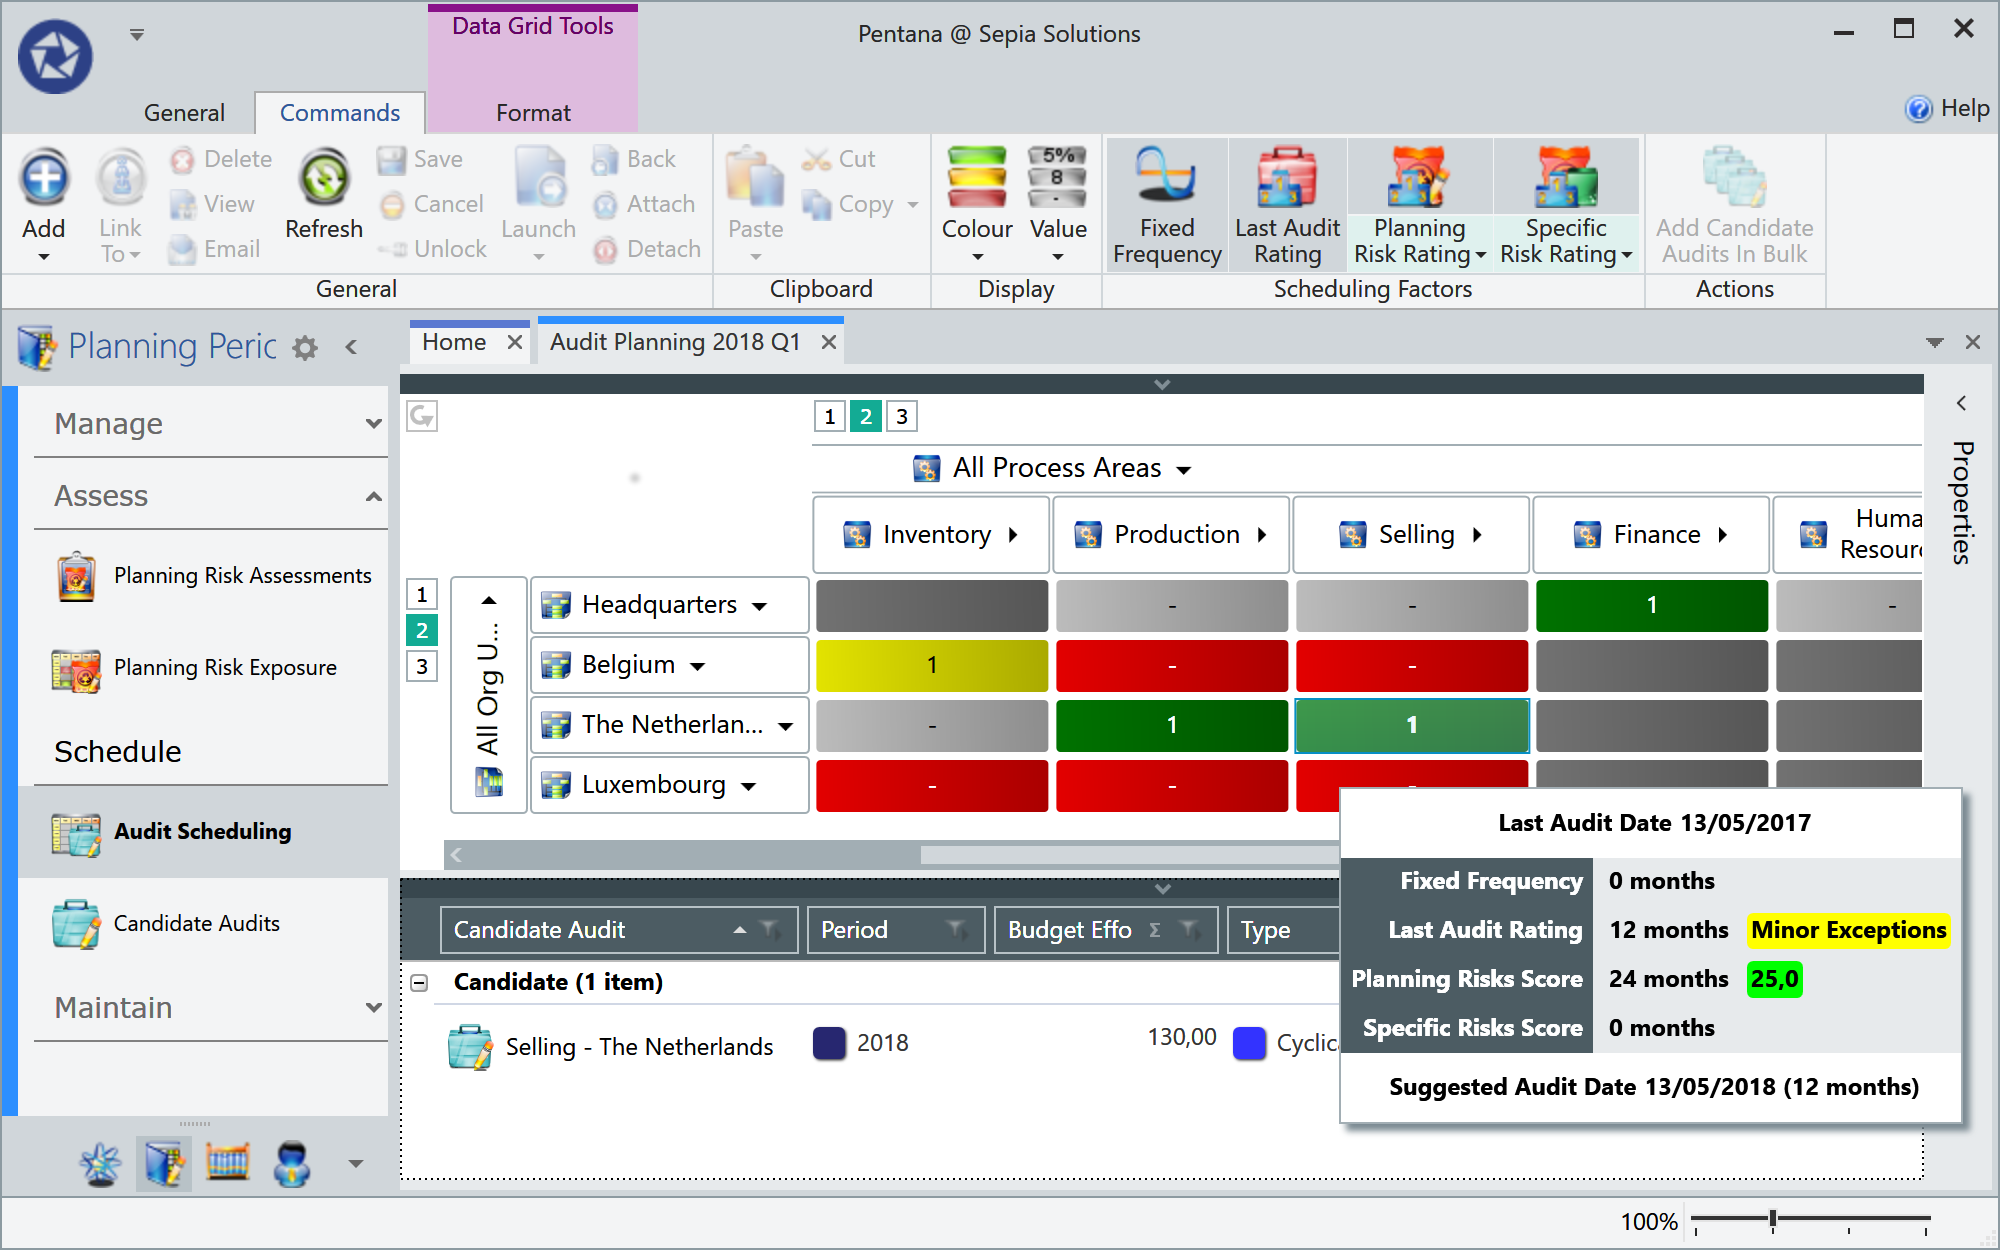Open the Audit Planning 2018 Q1 tab
Image resolution: width=2000 pixels, height=1250 pixels.
(673, 341)
